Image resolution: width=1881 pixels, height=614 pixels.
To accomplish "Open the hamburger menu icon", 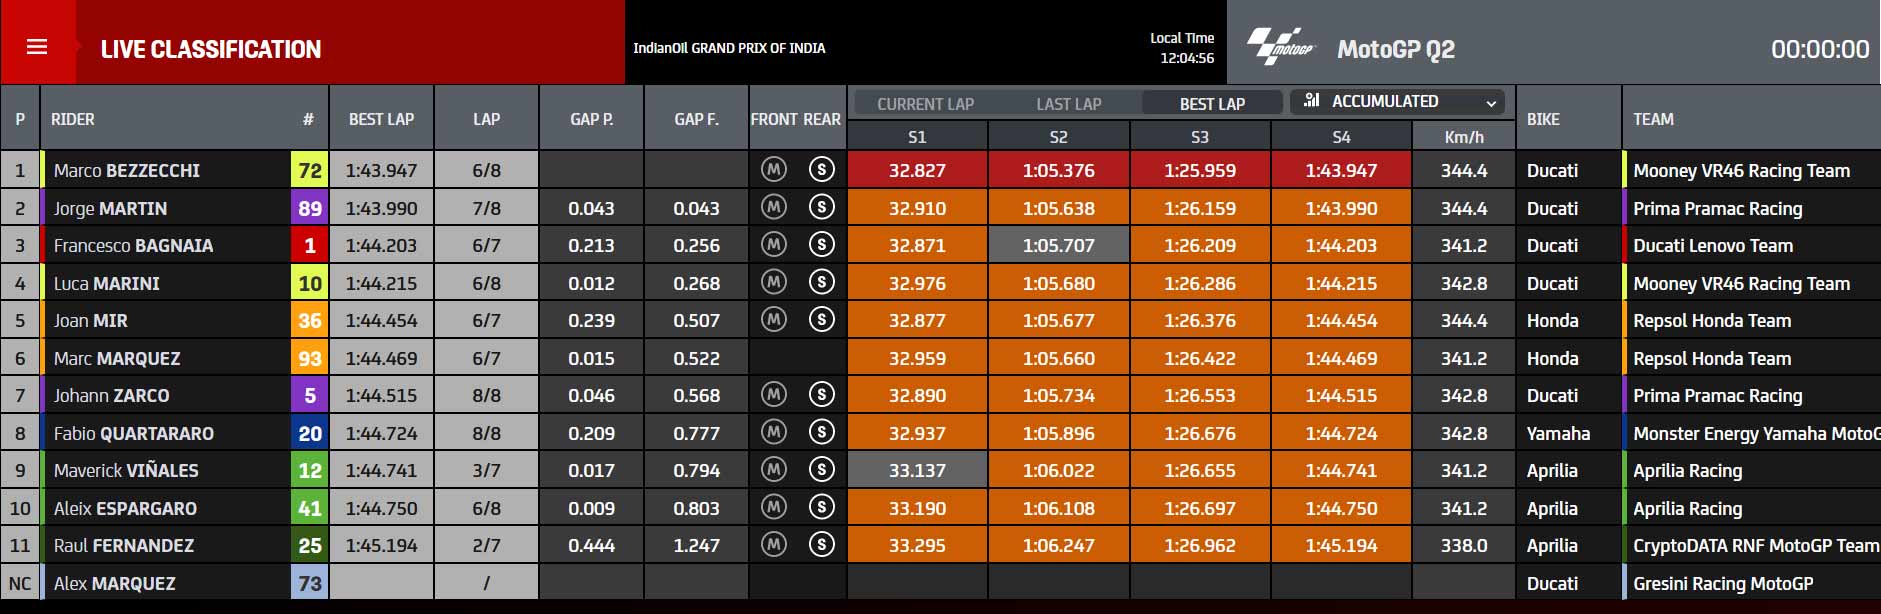I will tap(37, 47).
